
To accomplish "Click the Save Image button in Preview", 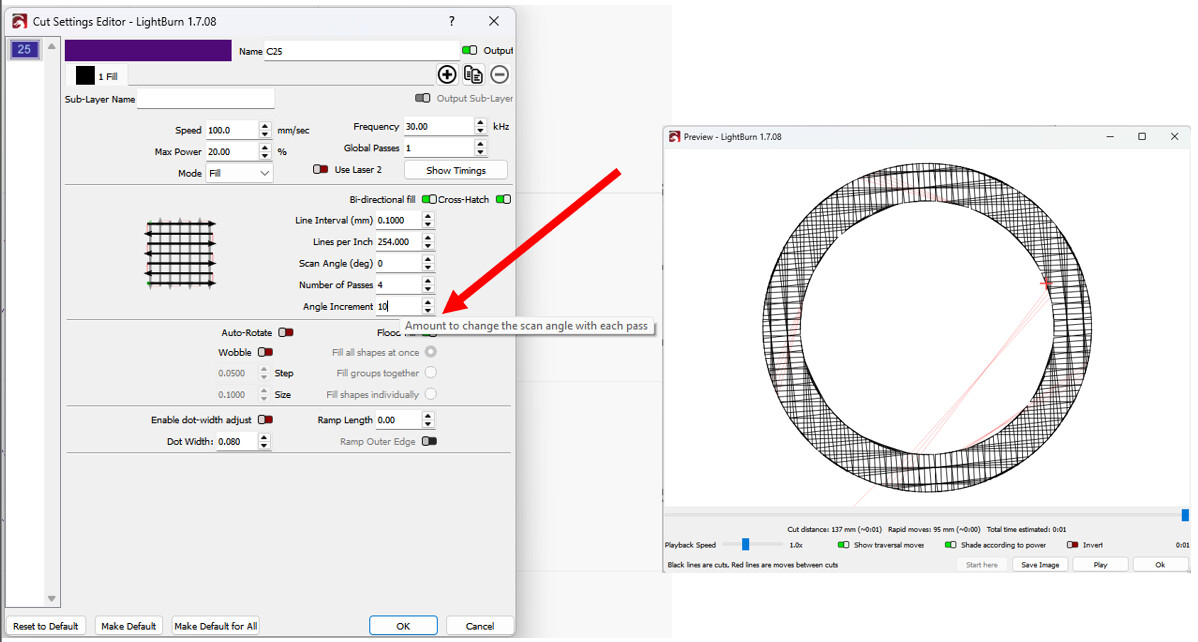I will tap(1040, 564).
